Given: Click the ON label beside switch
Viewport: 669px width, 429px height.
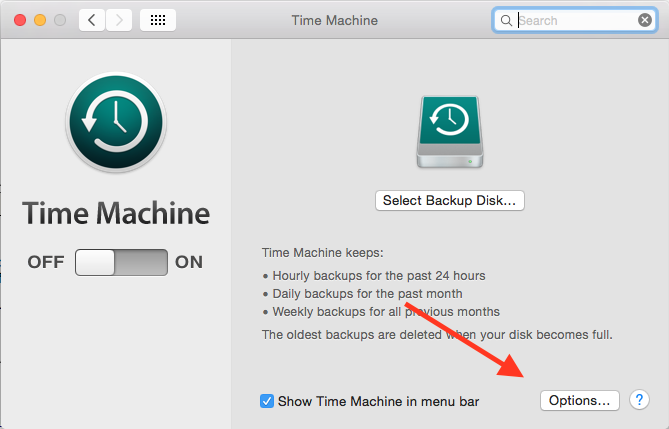Looking at the screenshot, I should [189, 262].
